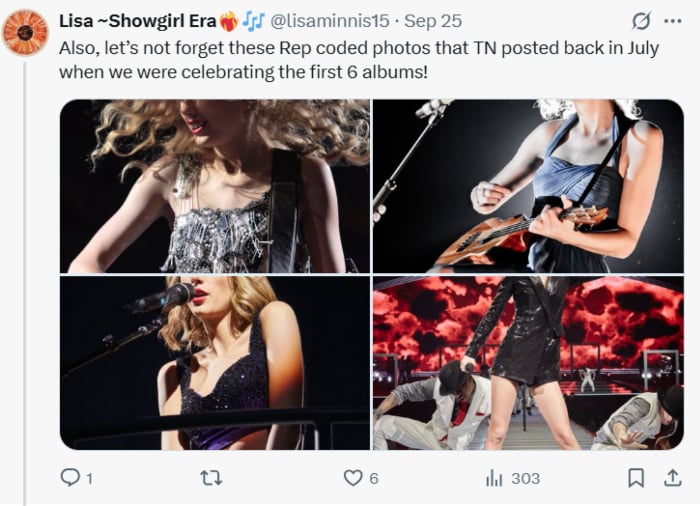Click the 303 views count
This screenshot has width=700, height=506.
point(525,479)
